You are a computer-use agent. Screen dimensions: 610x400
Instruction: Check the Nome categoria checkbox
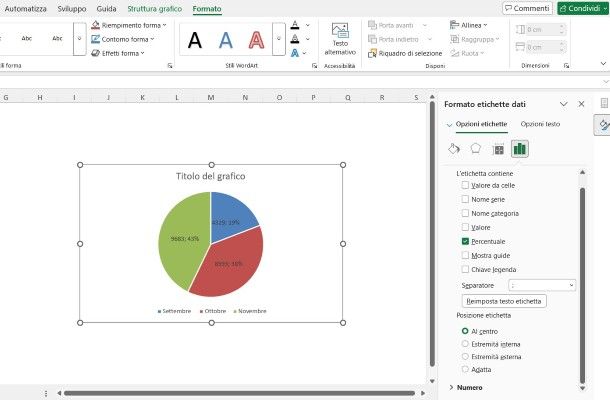[x=465, y=213]
